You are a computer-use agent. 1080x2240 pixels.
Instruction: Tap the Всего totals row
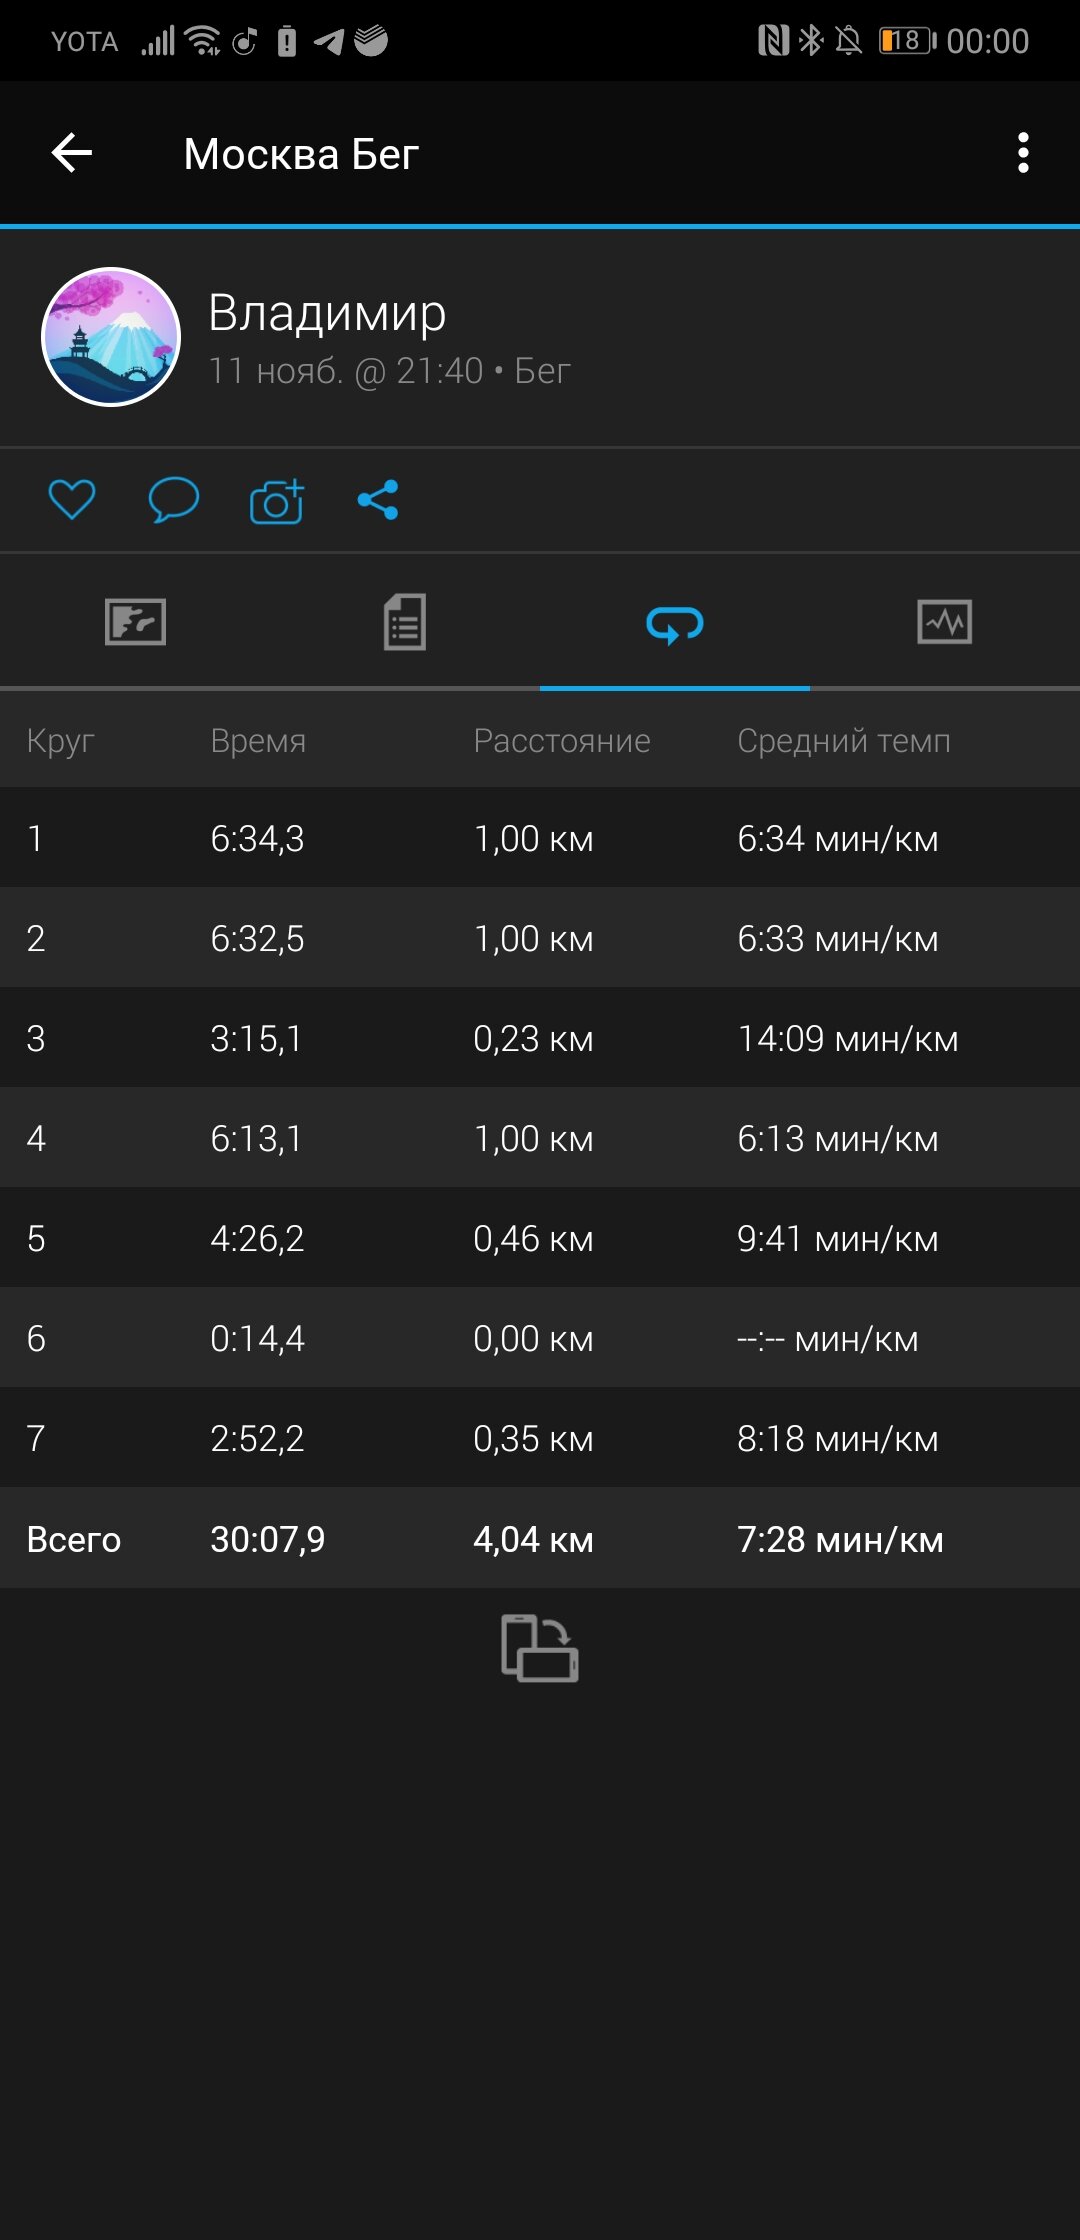pyautogui.click(x=540, y=1538)
